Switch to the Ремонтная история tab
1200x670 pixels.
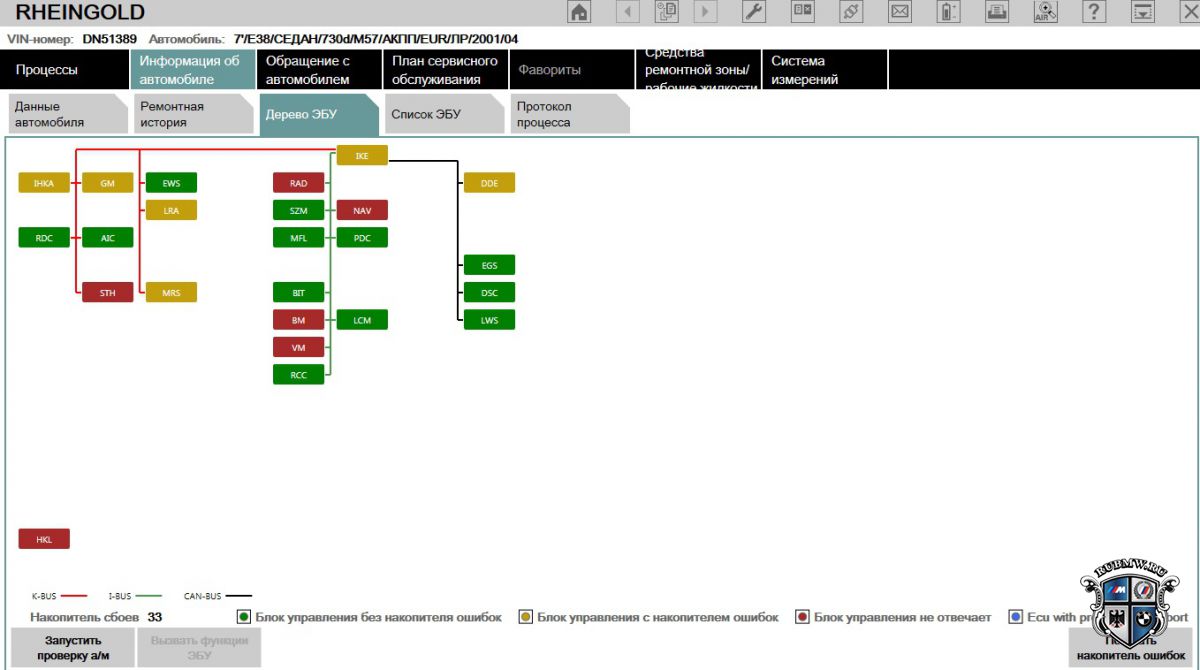pyautogui.click(x=193, y=114)
